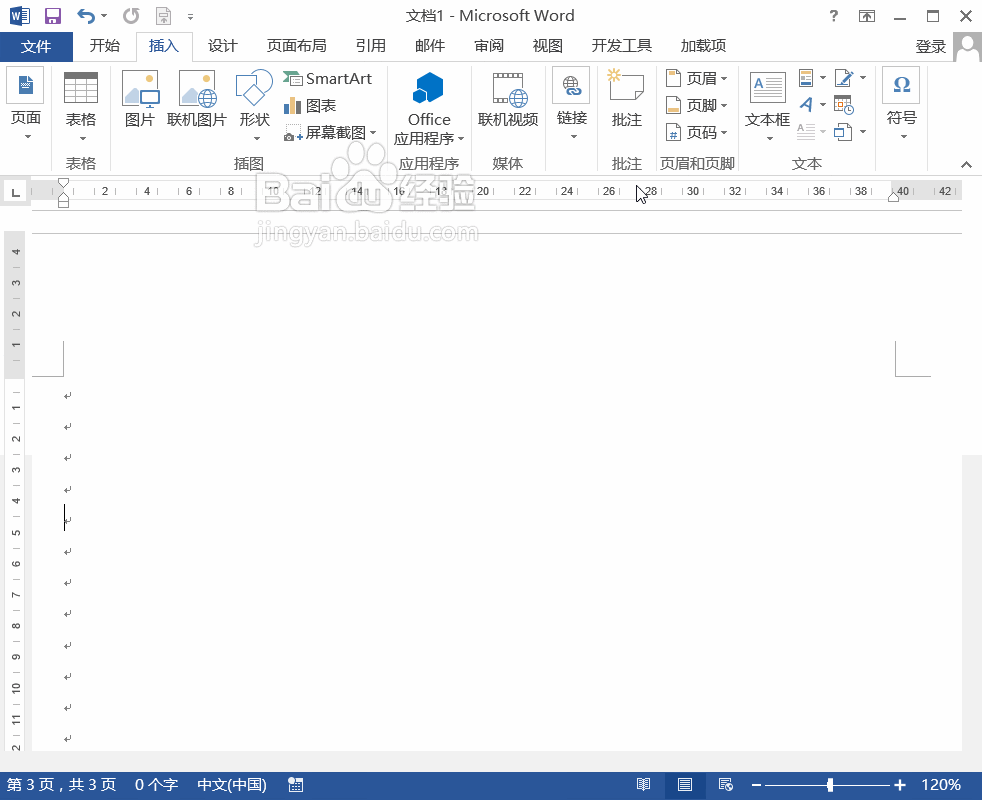This screenshot has width=982, height=800.
Task: Click the language indicator Chinese (China)
Action: tap(232, 784)
